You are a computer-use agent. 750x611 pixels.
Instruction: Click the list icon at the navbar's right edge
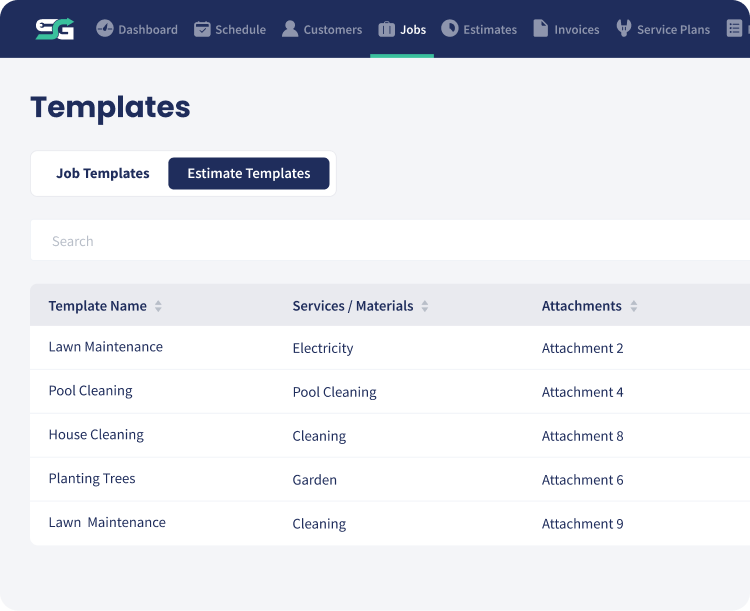point(734,28)
